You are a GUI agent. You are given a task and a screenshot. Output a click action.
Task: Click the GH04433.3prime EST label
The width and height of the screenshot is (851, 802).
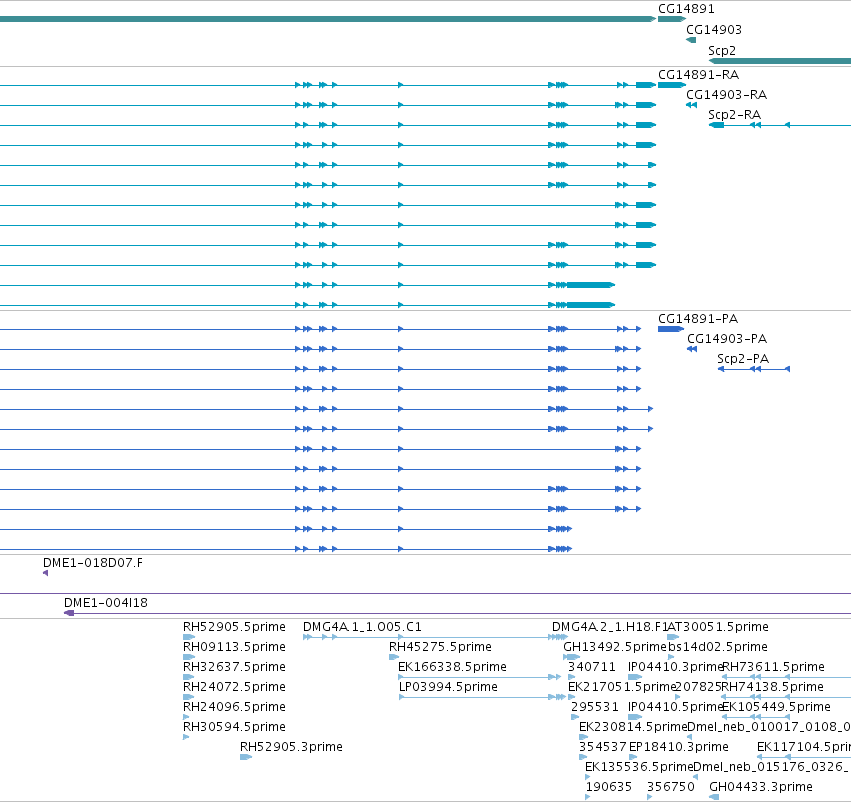760,787
